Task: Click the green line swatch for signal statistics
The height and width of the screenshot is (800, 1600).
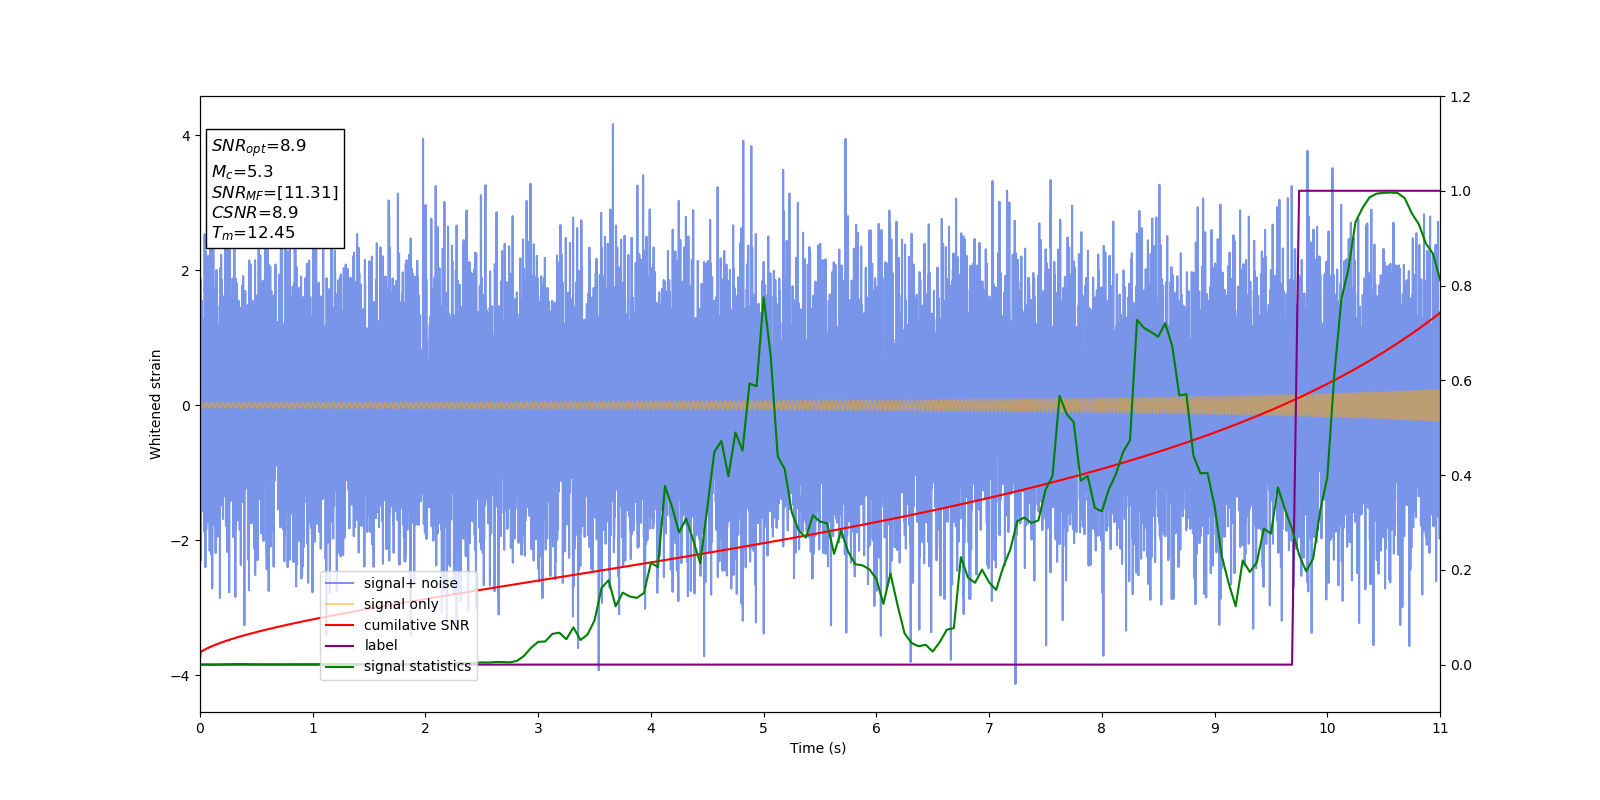Action: point(340,666)
